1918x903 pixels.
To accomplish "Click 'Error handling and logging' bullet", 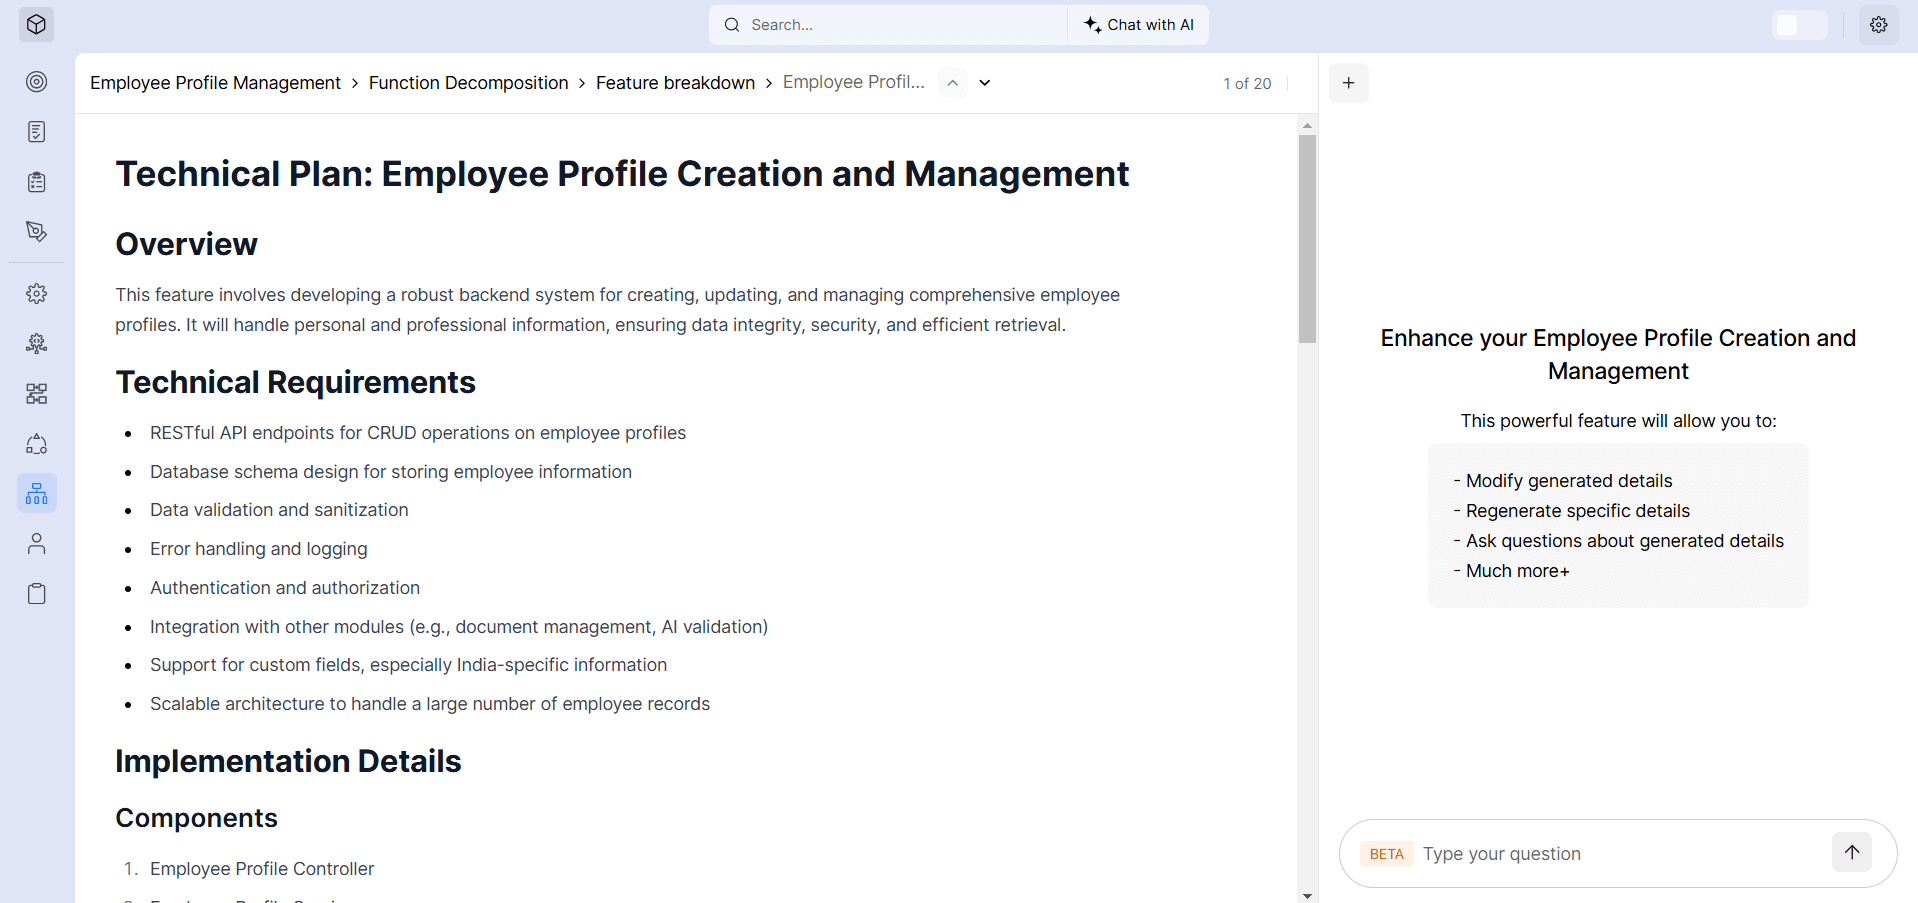I will 259,549.
